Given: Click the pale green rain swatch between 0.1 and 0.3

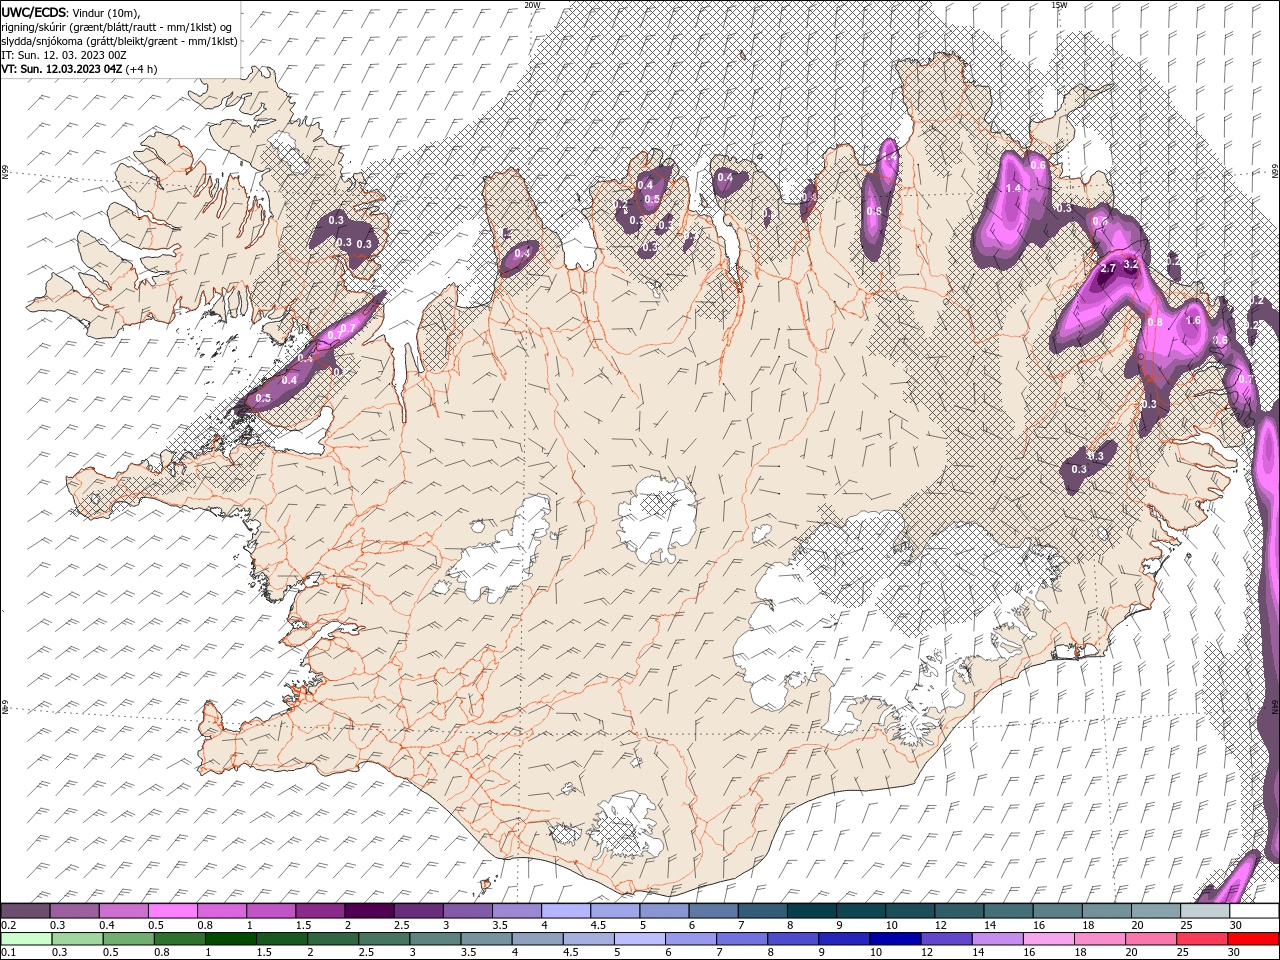Looking at the screenshot, I should point(26,938).
